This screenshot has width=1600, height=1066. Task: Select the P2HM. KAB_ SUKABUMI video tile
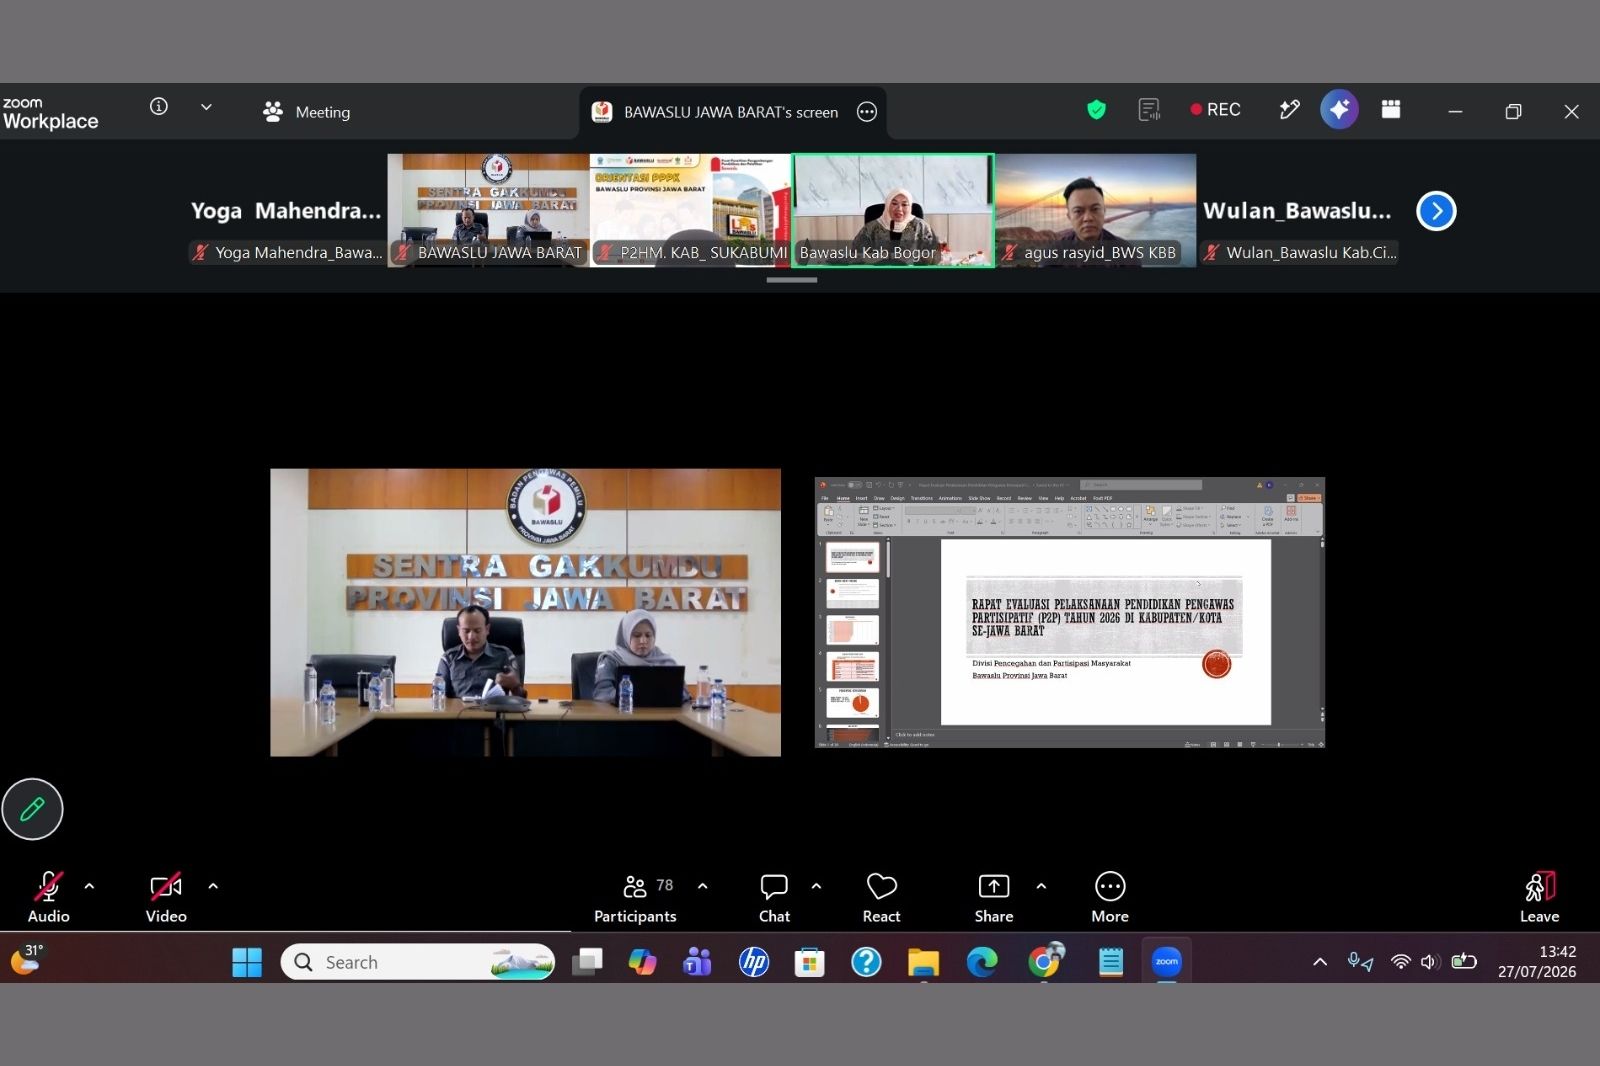(690, 210)
